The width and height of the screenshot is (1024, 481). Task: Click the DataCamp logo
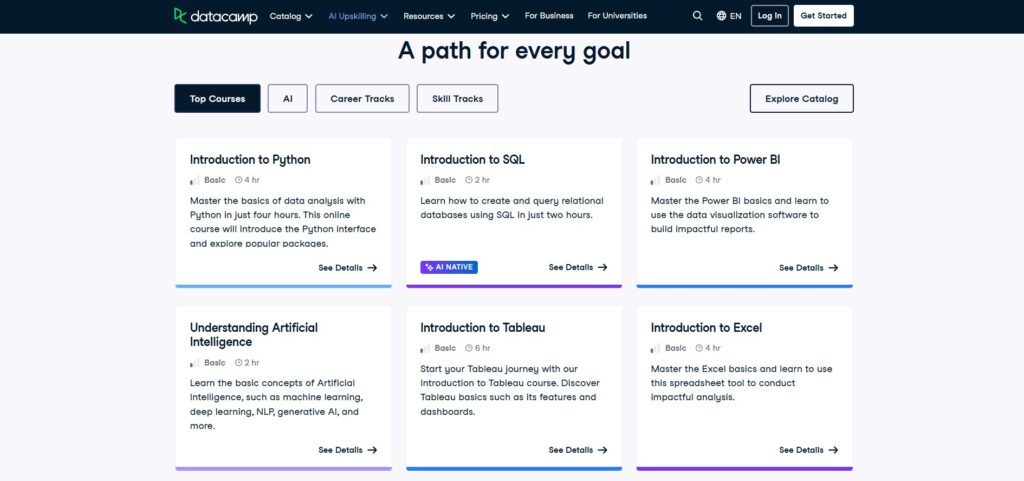tap(216, 16)
